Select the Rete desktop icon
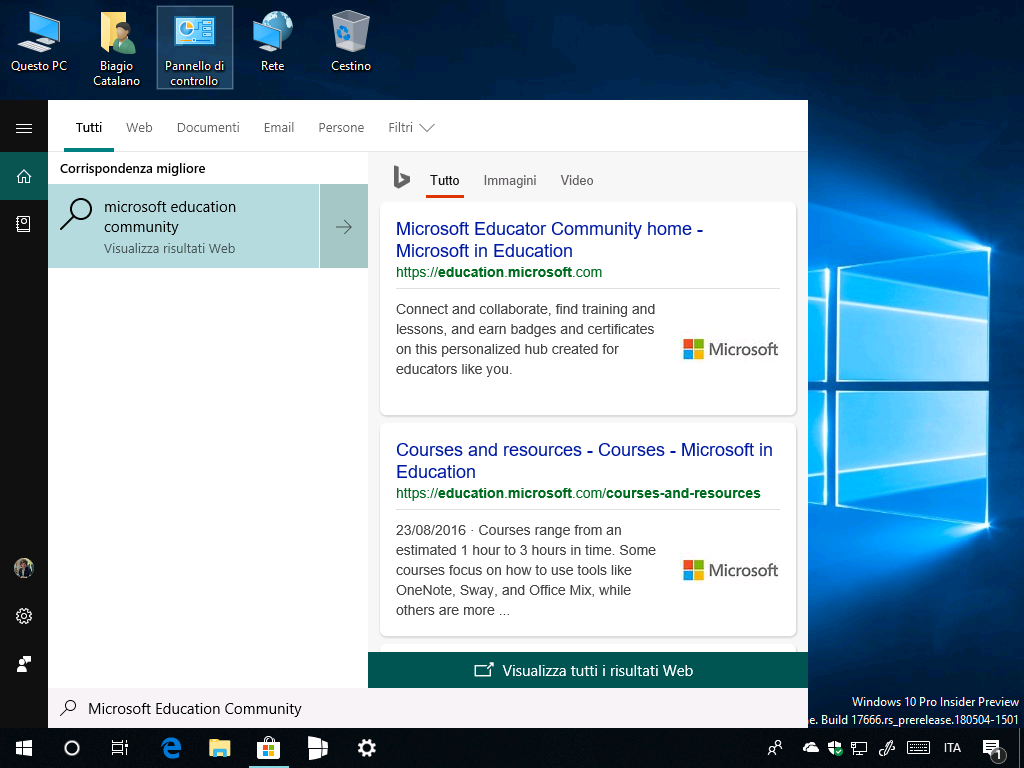 pos(272,41)
